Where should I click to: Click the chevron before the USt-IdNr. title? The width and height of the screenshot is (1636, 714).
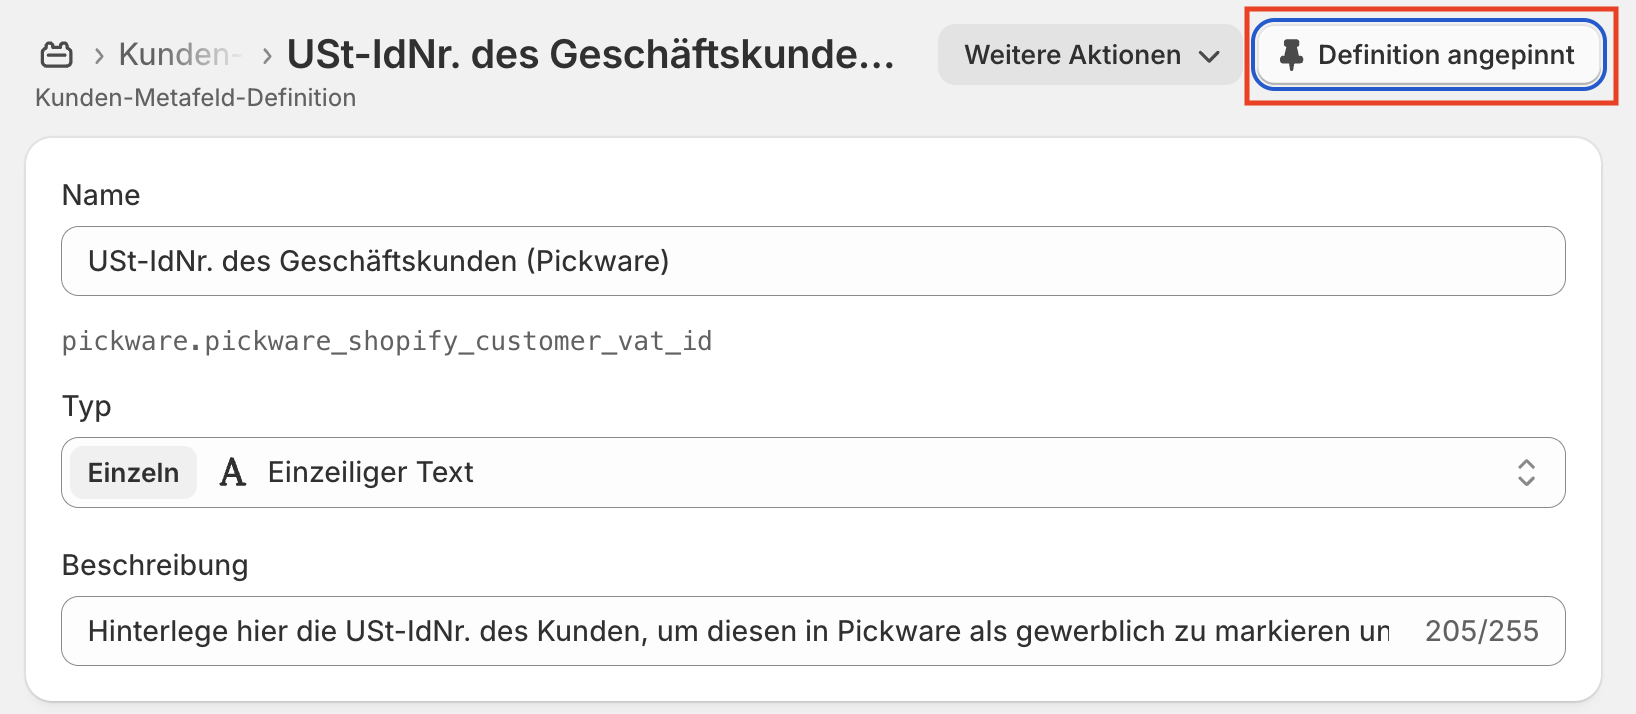(x=267, y=56)
